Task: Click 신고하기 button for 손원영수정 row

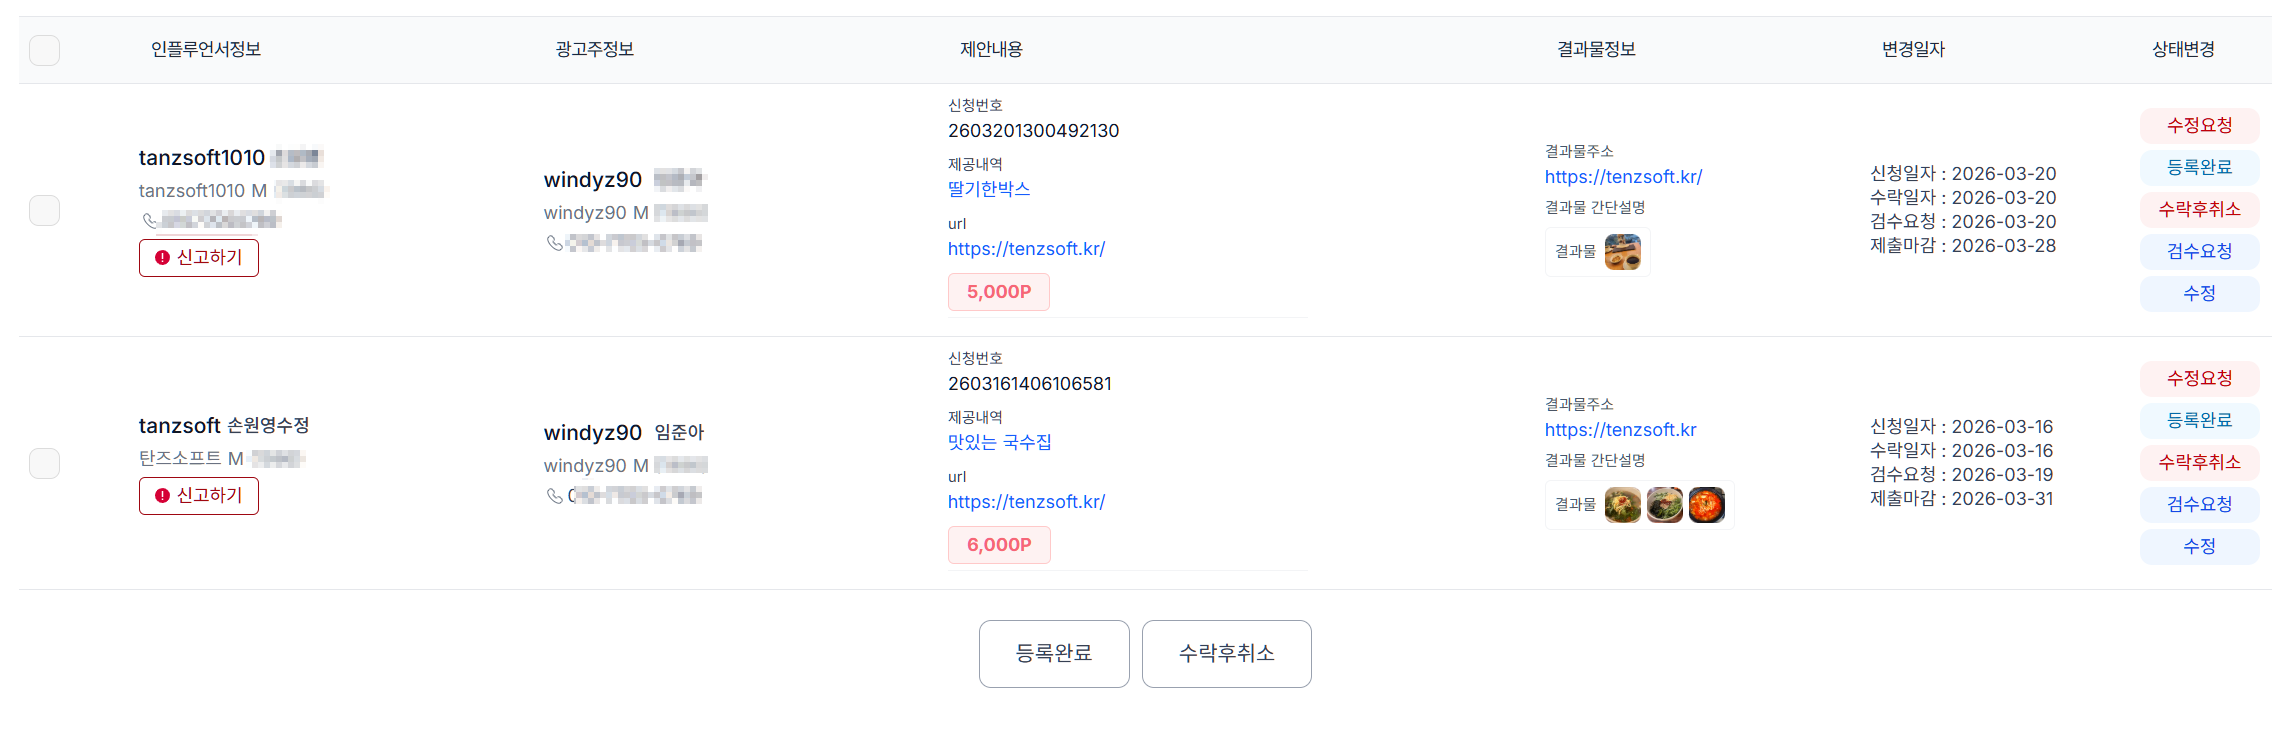Action: [198, 496]
